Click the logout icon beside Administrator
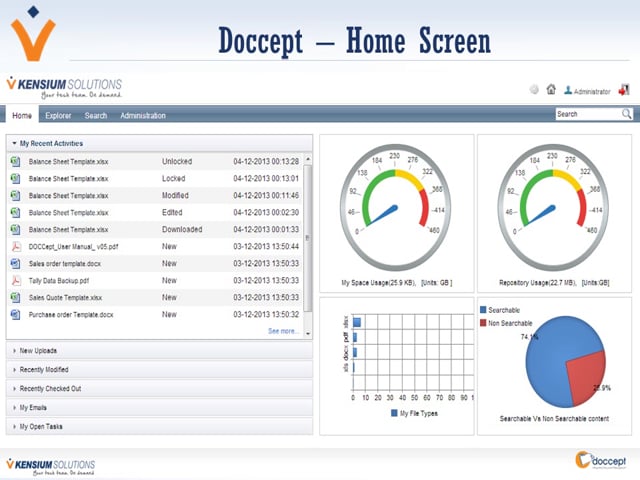Image resolution: width=640 pixels, height=480 pixels. pos(623,89)
